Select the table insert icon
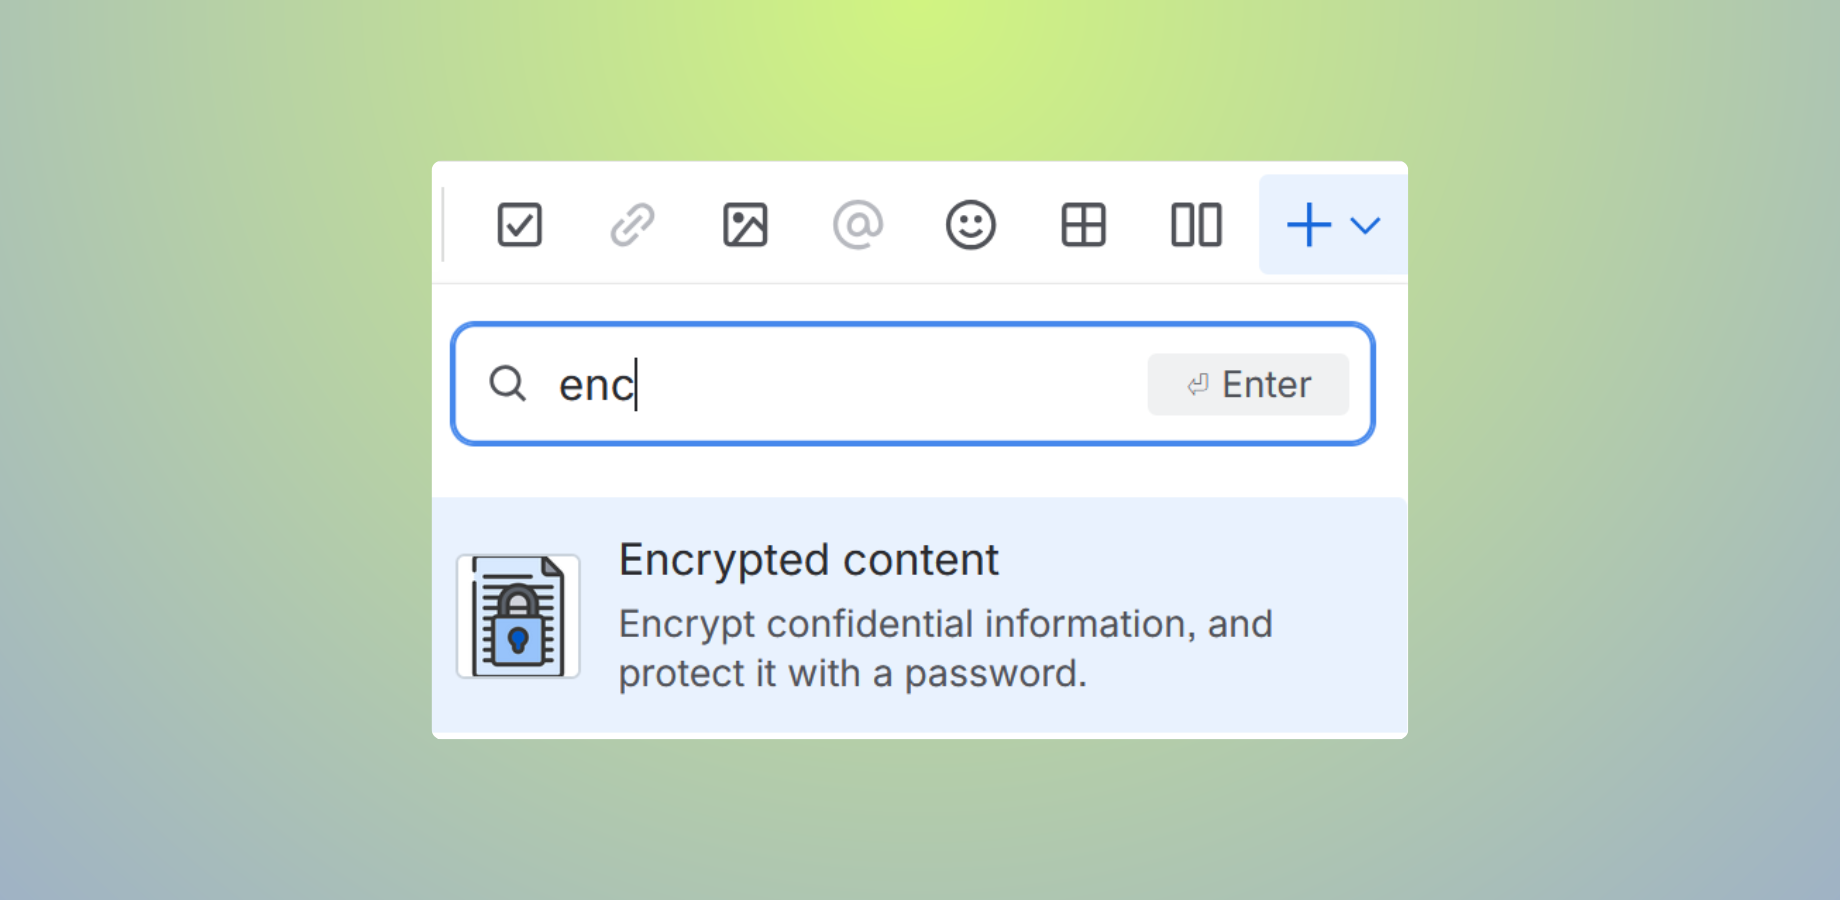Screen dimensions: 1840x900 (1083, 225)
